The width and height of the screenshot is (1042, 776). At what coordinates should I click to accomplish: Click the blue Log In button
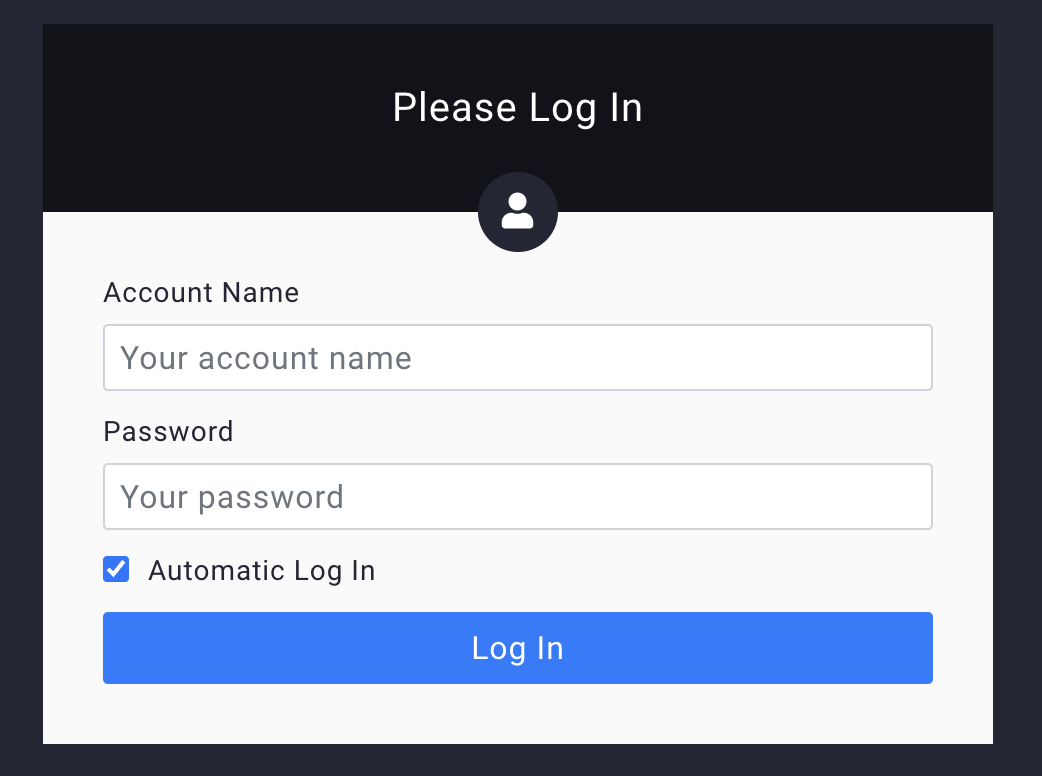[x=518, y=648]
